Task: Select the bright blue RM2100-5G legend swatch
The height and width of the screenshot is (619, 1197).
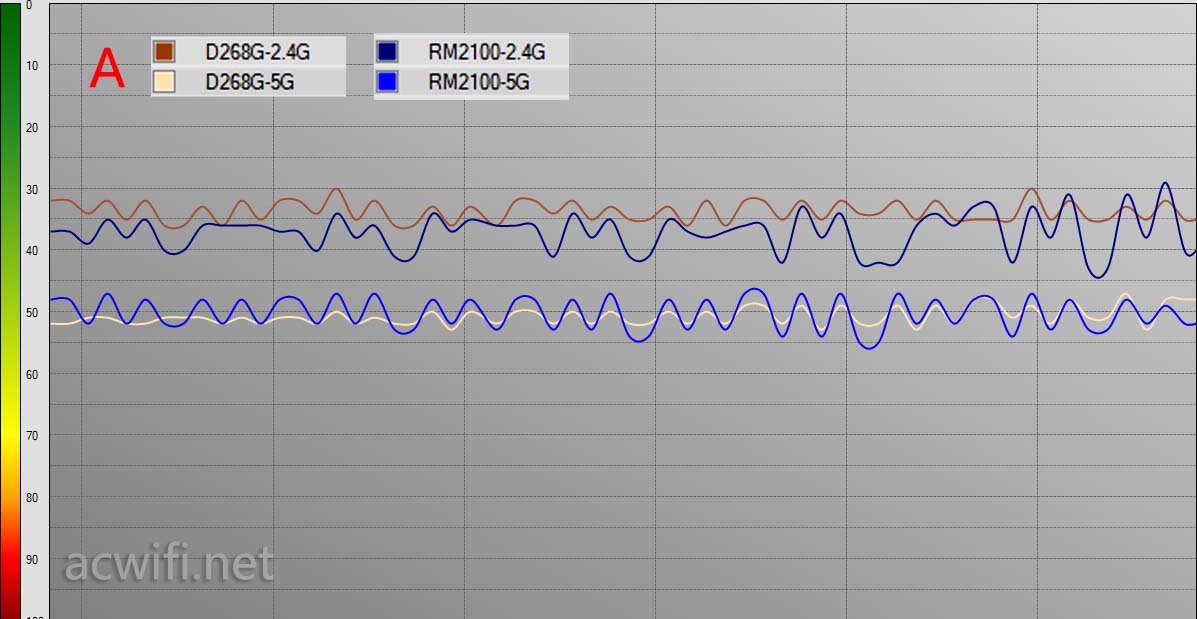Action: tap(388, 83)
